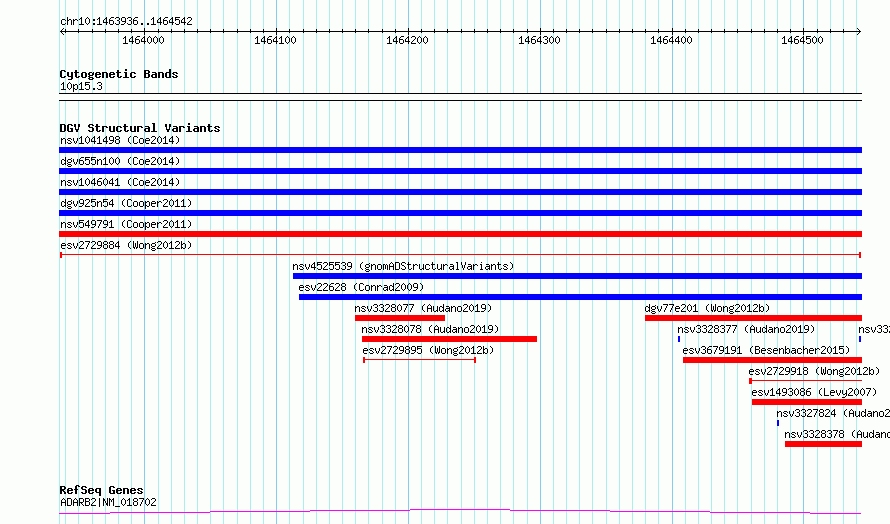The height and width of the screenshot is (524, 890).
Task: Open esv2729895 (Wong2012b) variant label
Action: tap(428, 350)
